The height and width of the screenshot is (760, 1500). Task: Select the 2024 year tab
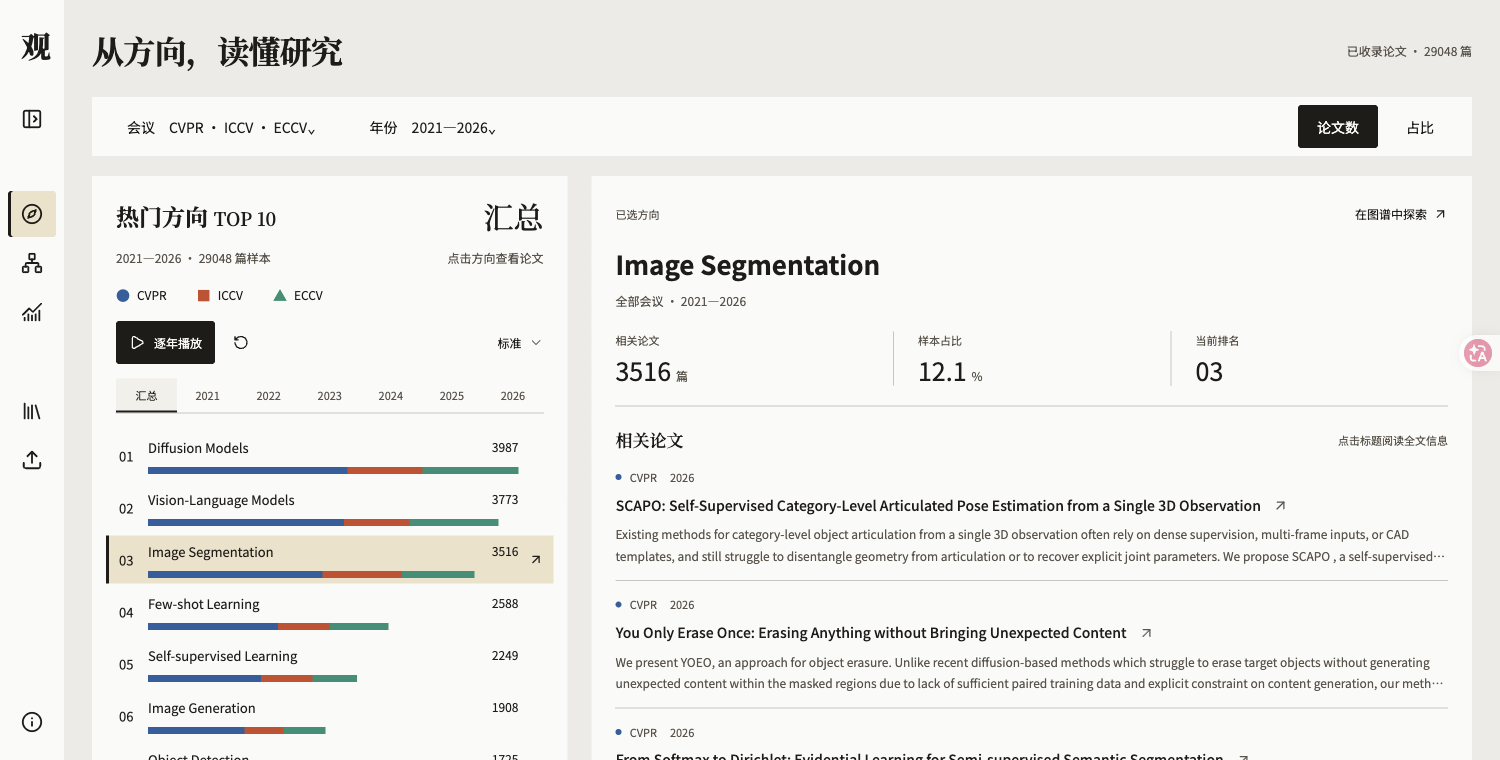point(390,396)
